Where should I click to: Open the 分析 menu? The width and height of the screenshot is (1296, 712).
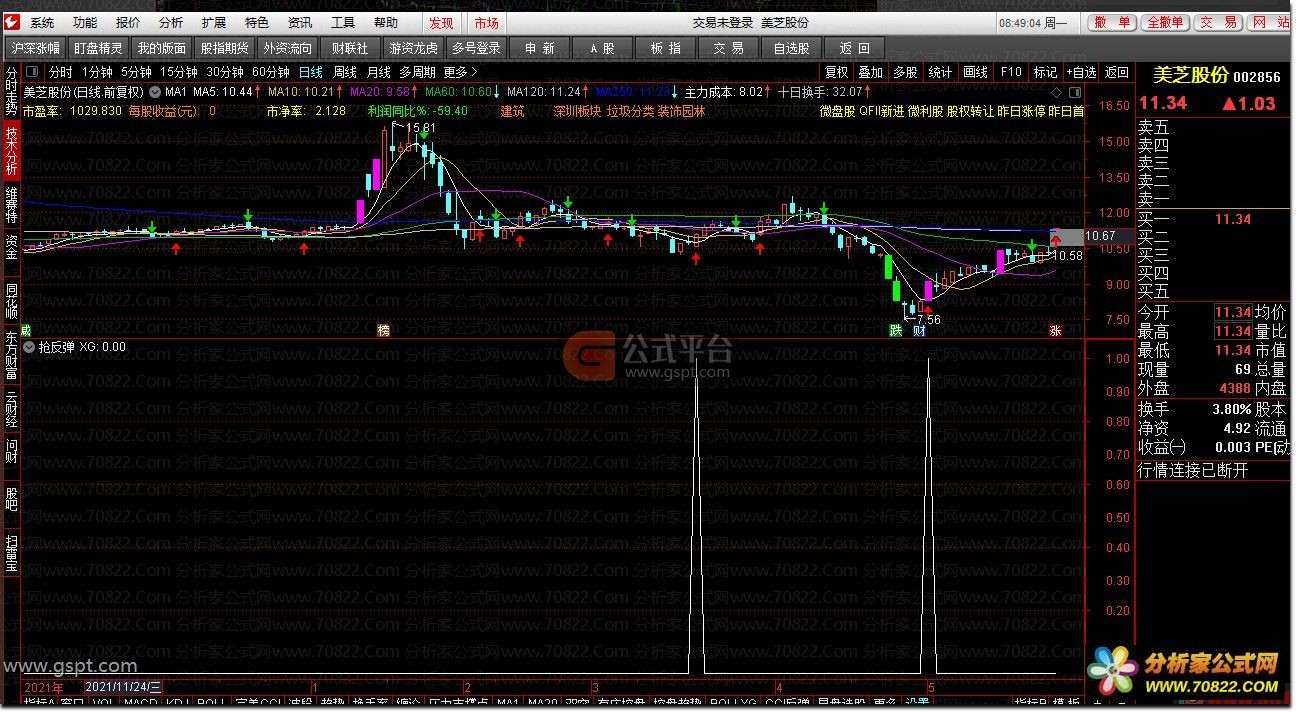pos(171,22)
